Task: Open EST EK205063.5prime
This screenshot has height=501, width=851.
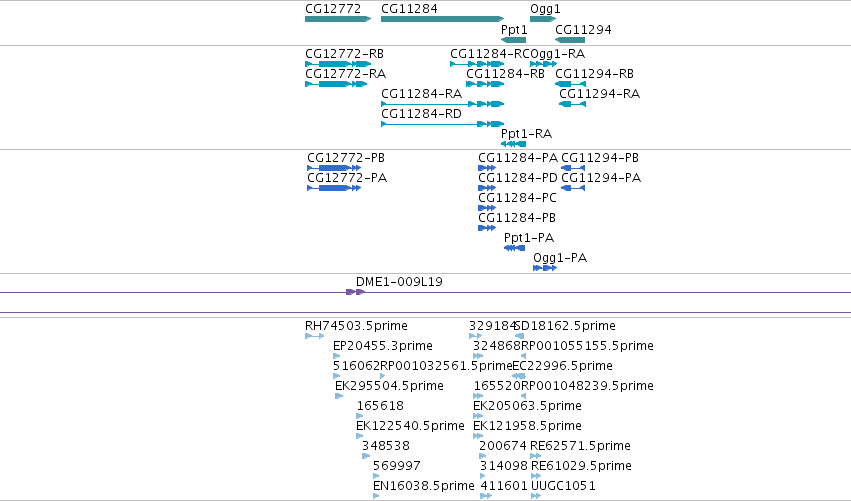Action: (527, 407)
